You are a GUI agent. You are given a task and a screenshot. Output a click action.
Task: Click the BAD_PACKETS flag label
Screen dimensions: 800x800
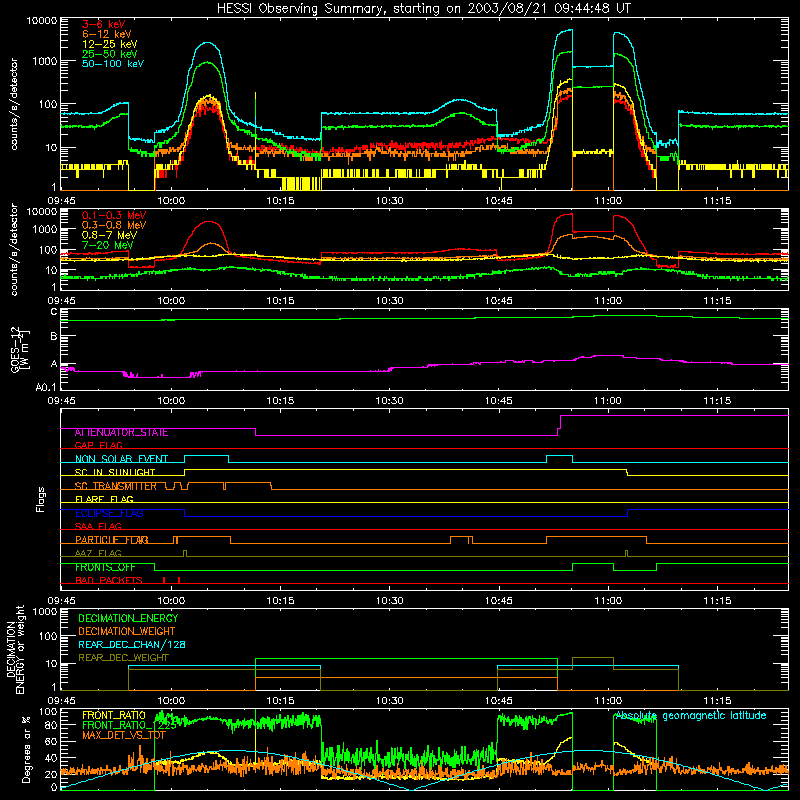pyautogui.click(x=109, y=581)
